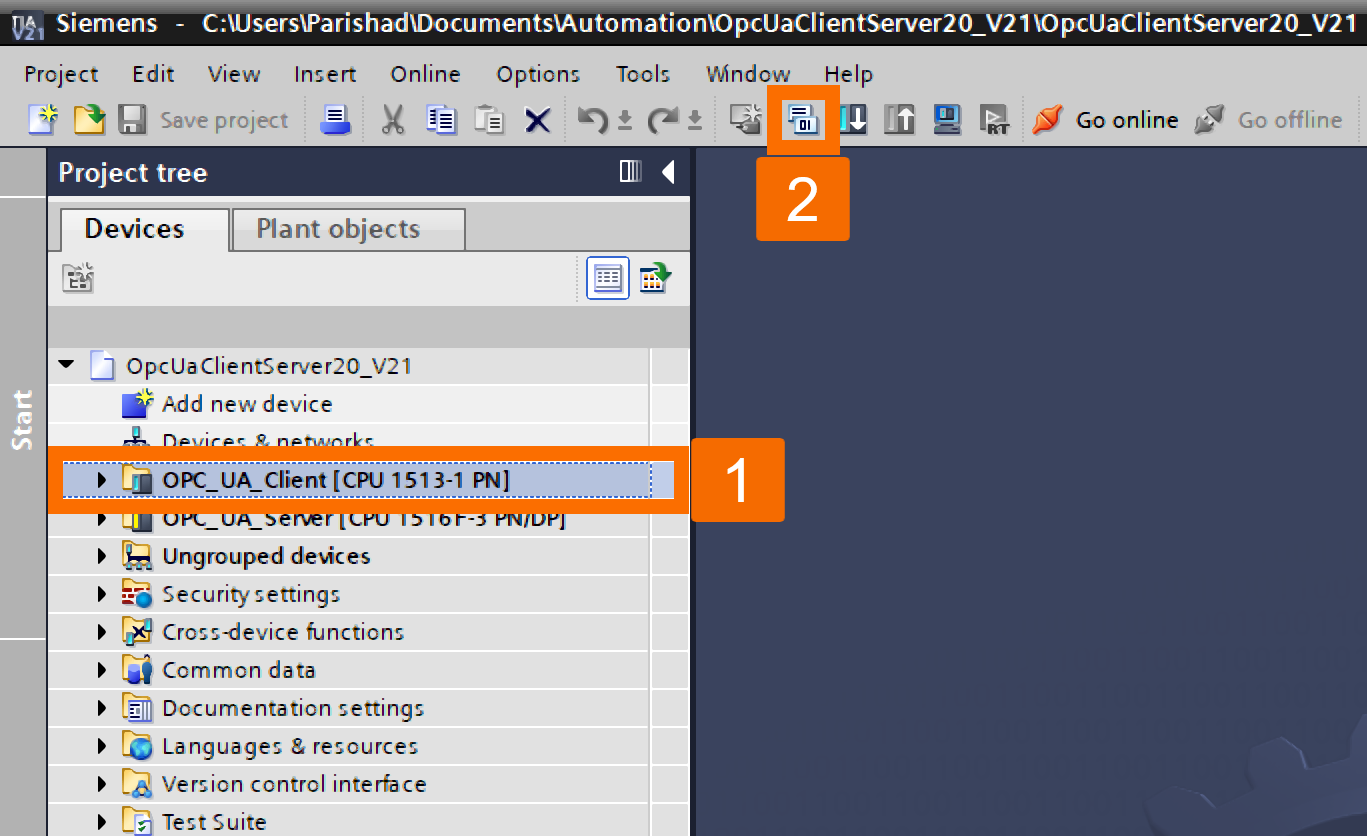Expand the Ungrouped devices node
The height and width of the screenshot is (836, 1367).
click(101, 556)
